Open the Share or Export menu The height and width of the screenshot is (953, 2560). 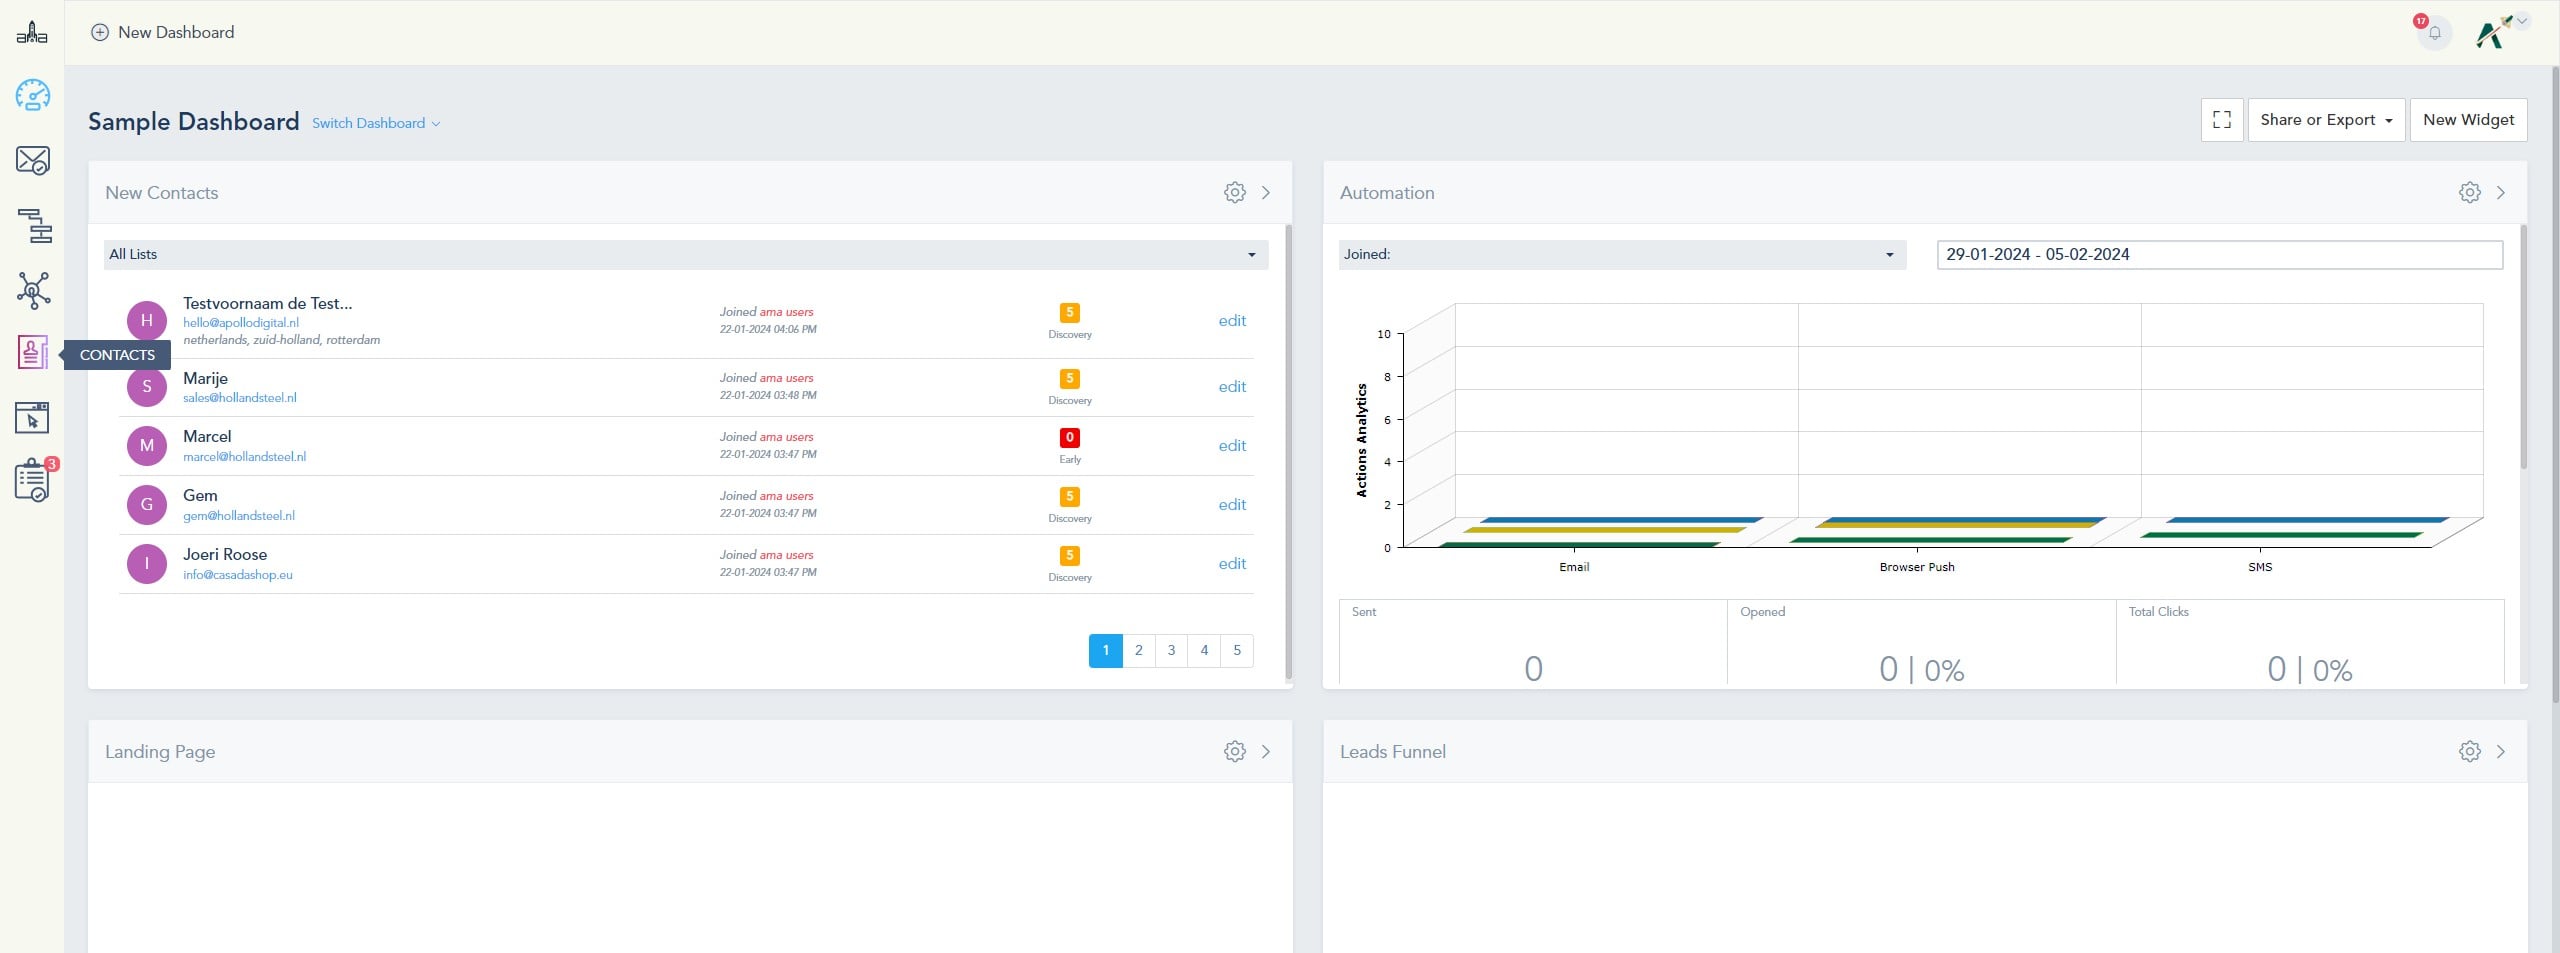pyautogui.click(x=2325, y=120)
